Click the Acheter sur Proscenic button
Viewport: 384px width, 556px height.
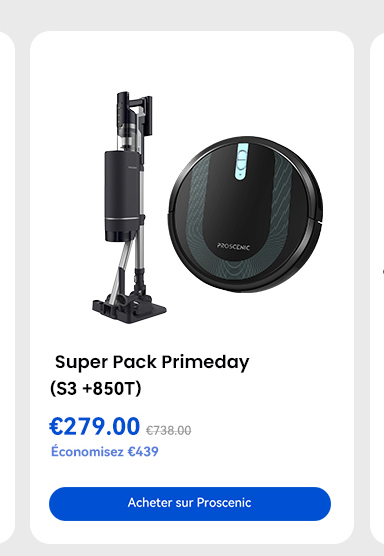tap(190, 504)
